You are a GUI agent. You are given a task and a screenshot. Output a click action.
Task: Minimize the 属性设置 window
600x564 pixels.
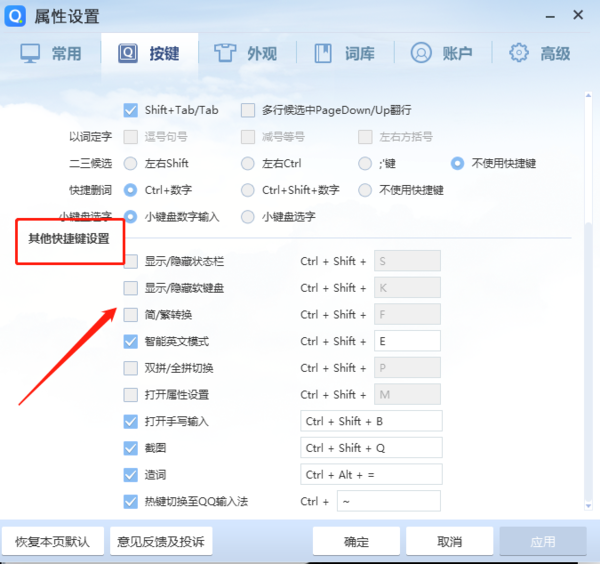point(550,16)
